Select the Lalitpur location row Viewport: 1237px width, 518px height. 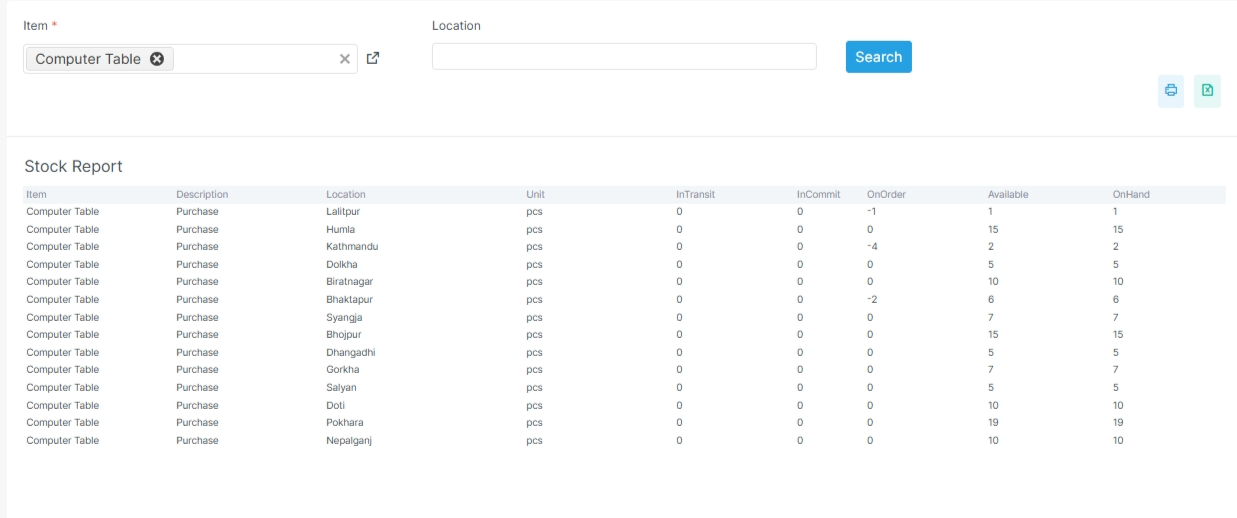click(345, 212)
